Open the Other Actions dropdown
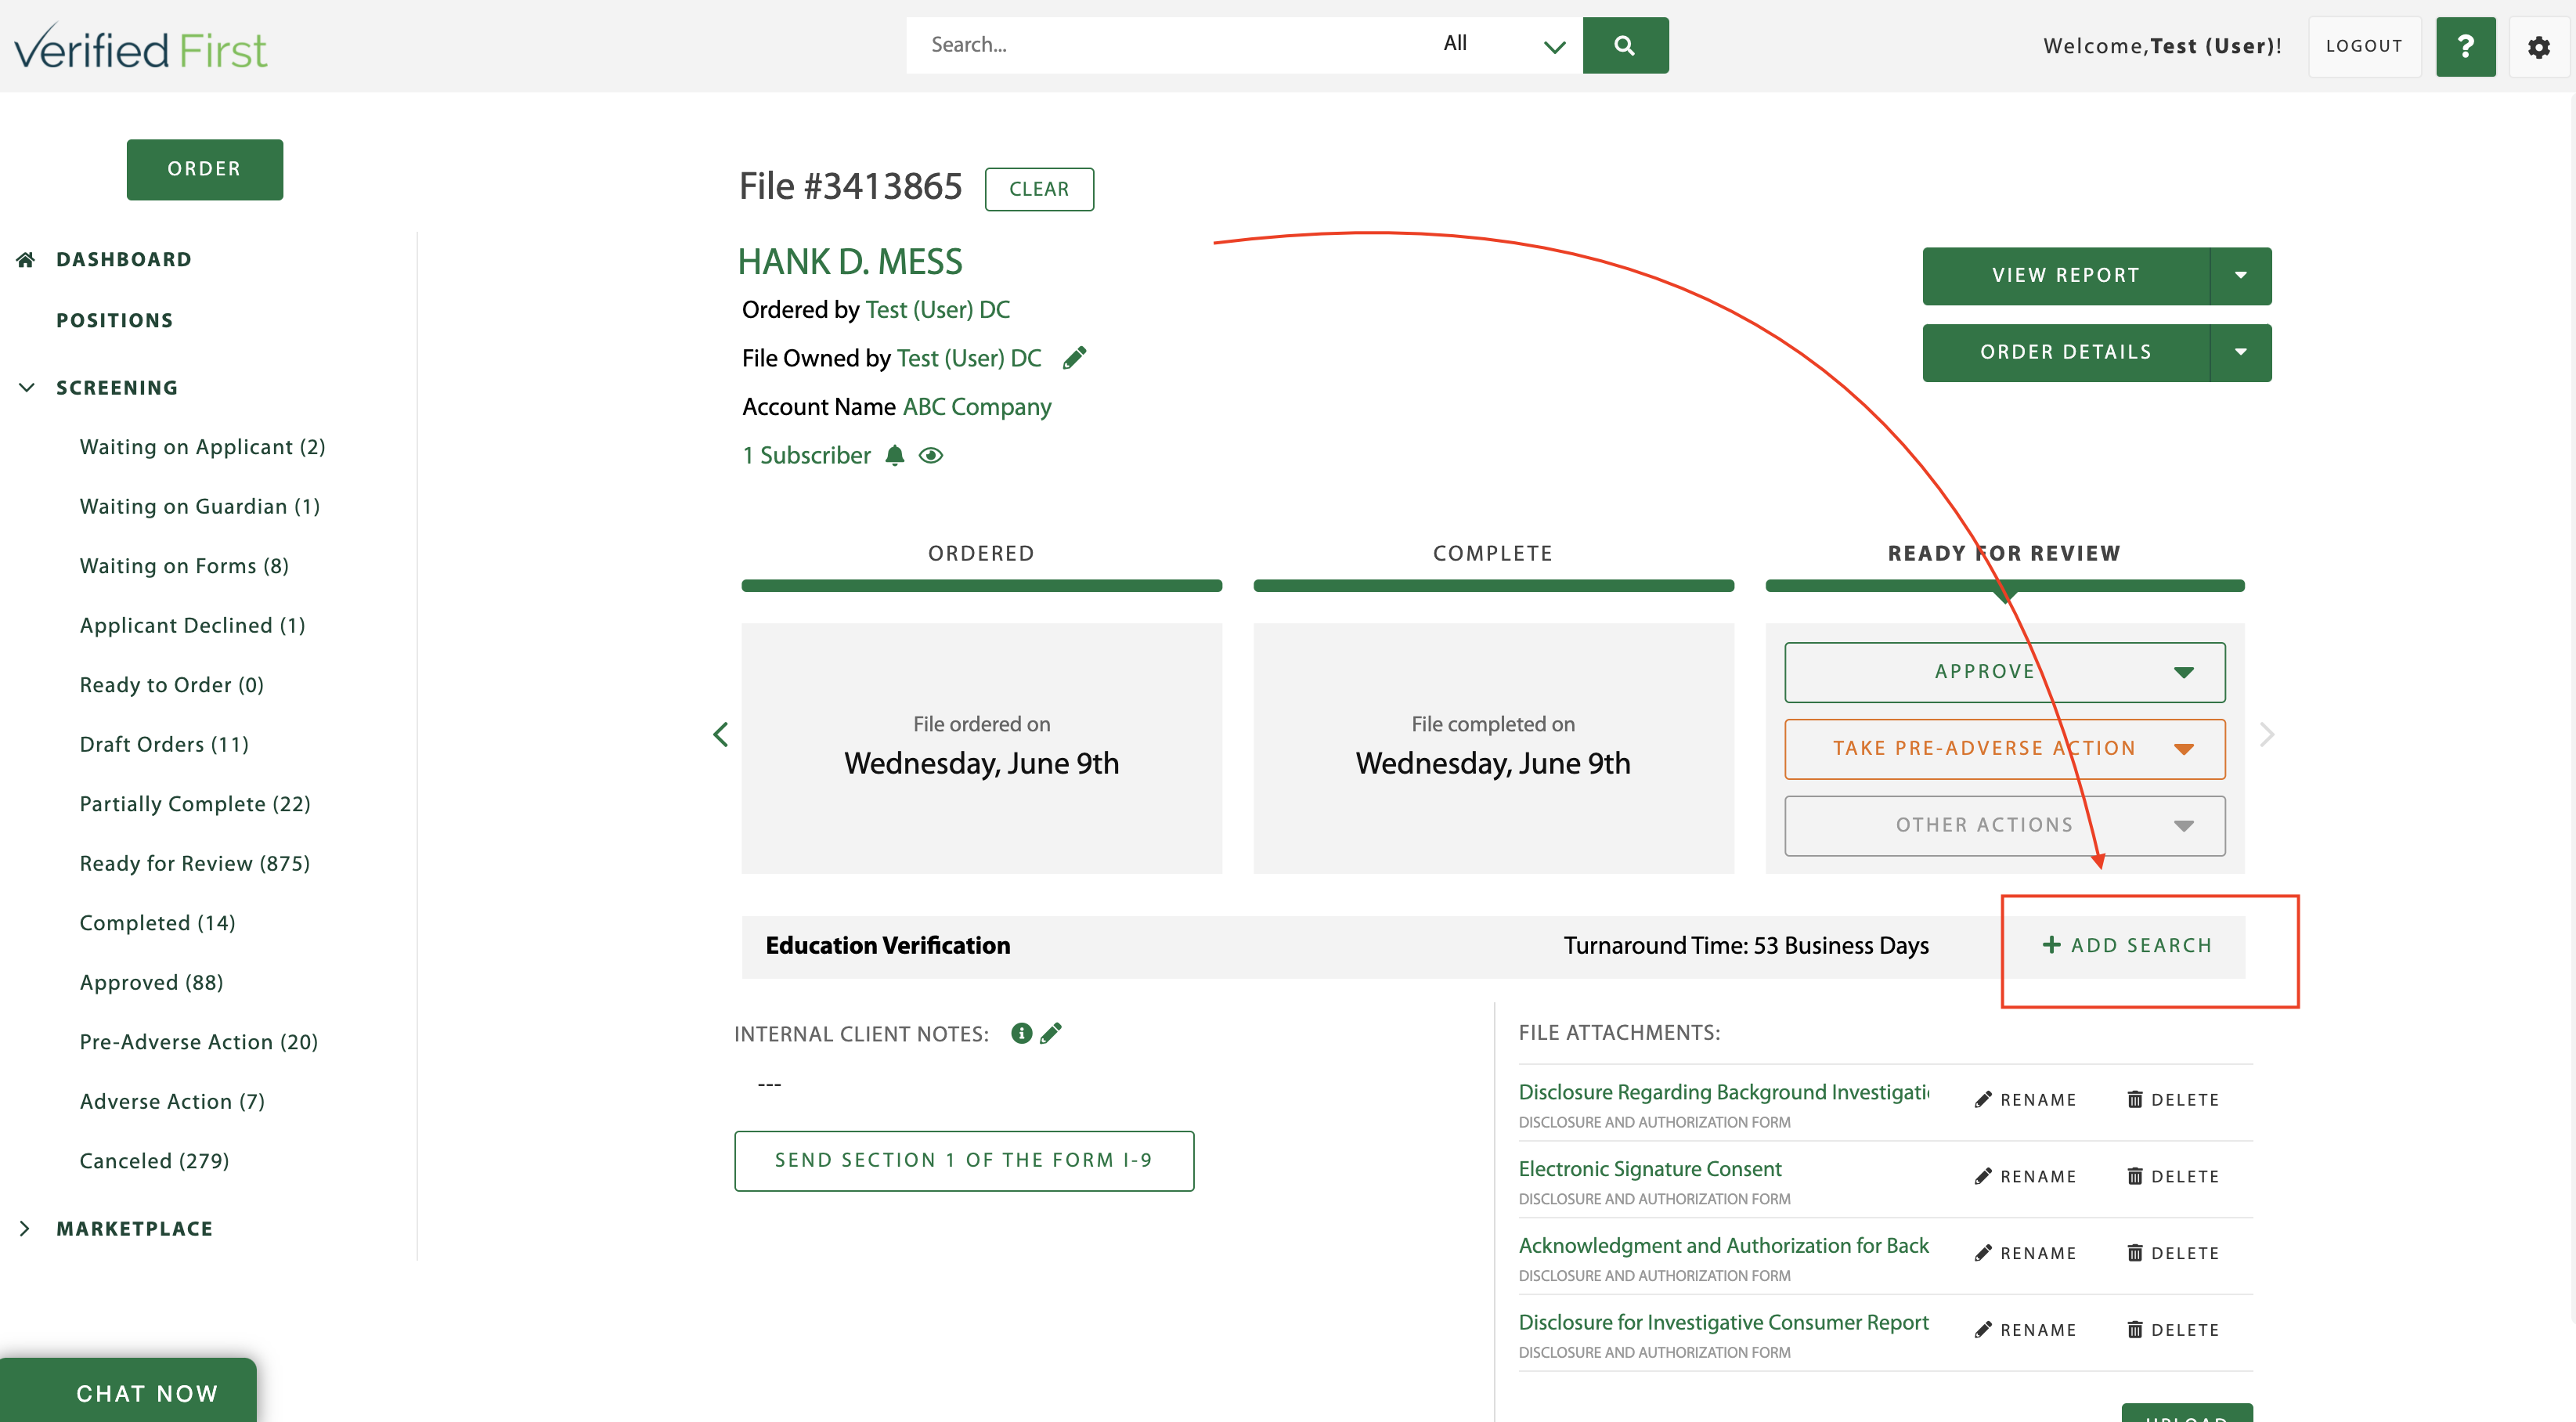Image resolution: width=2576 pixels, height=1422 pixels. click(2005, 826)
